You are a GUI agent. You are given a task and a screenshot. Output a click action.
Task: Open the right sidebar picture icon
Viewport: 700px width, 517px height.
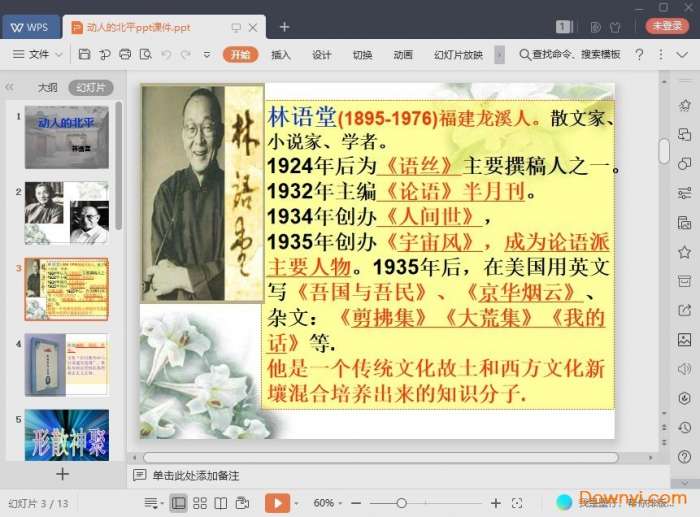(x=684, y=339)
